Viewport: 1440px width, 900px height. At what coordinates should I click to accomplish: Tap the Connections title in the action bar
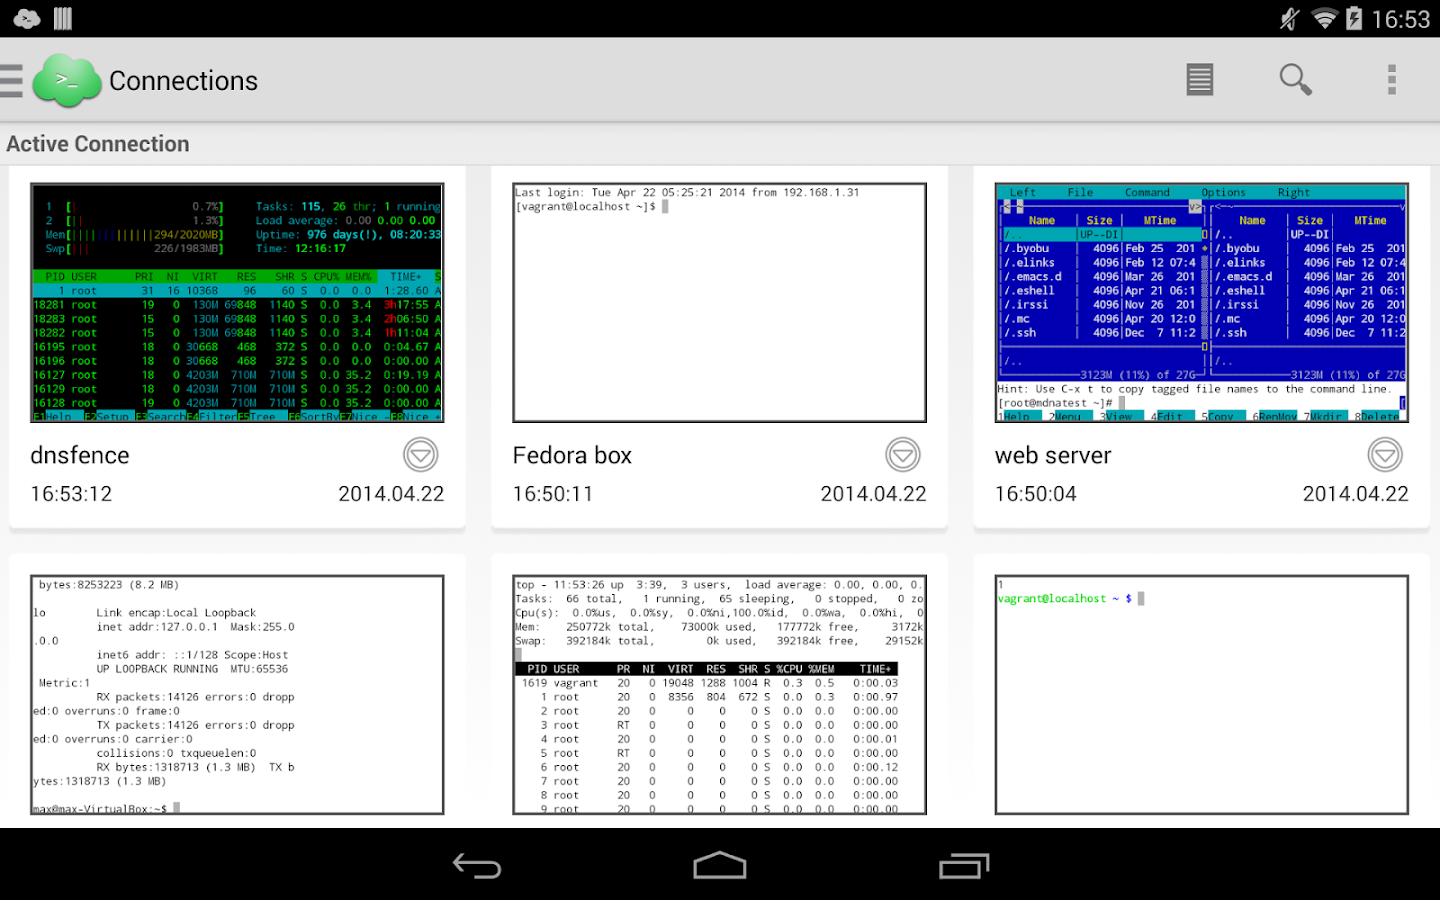(183, 80)
